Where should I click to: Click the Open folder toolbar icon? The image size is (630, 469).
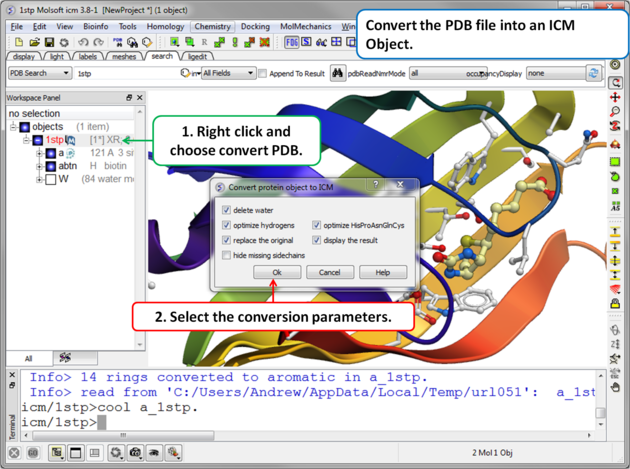point(34,42)
